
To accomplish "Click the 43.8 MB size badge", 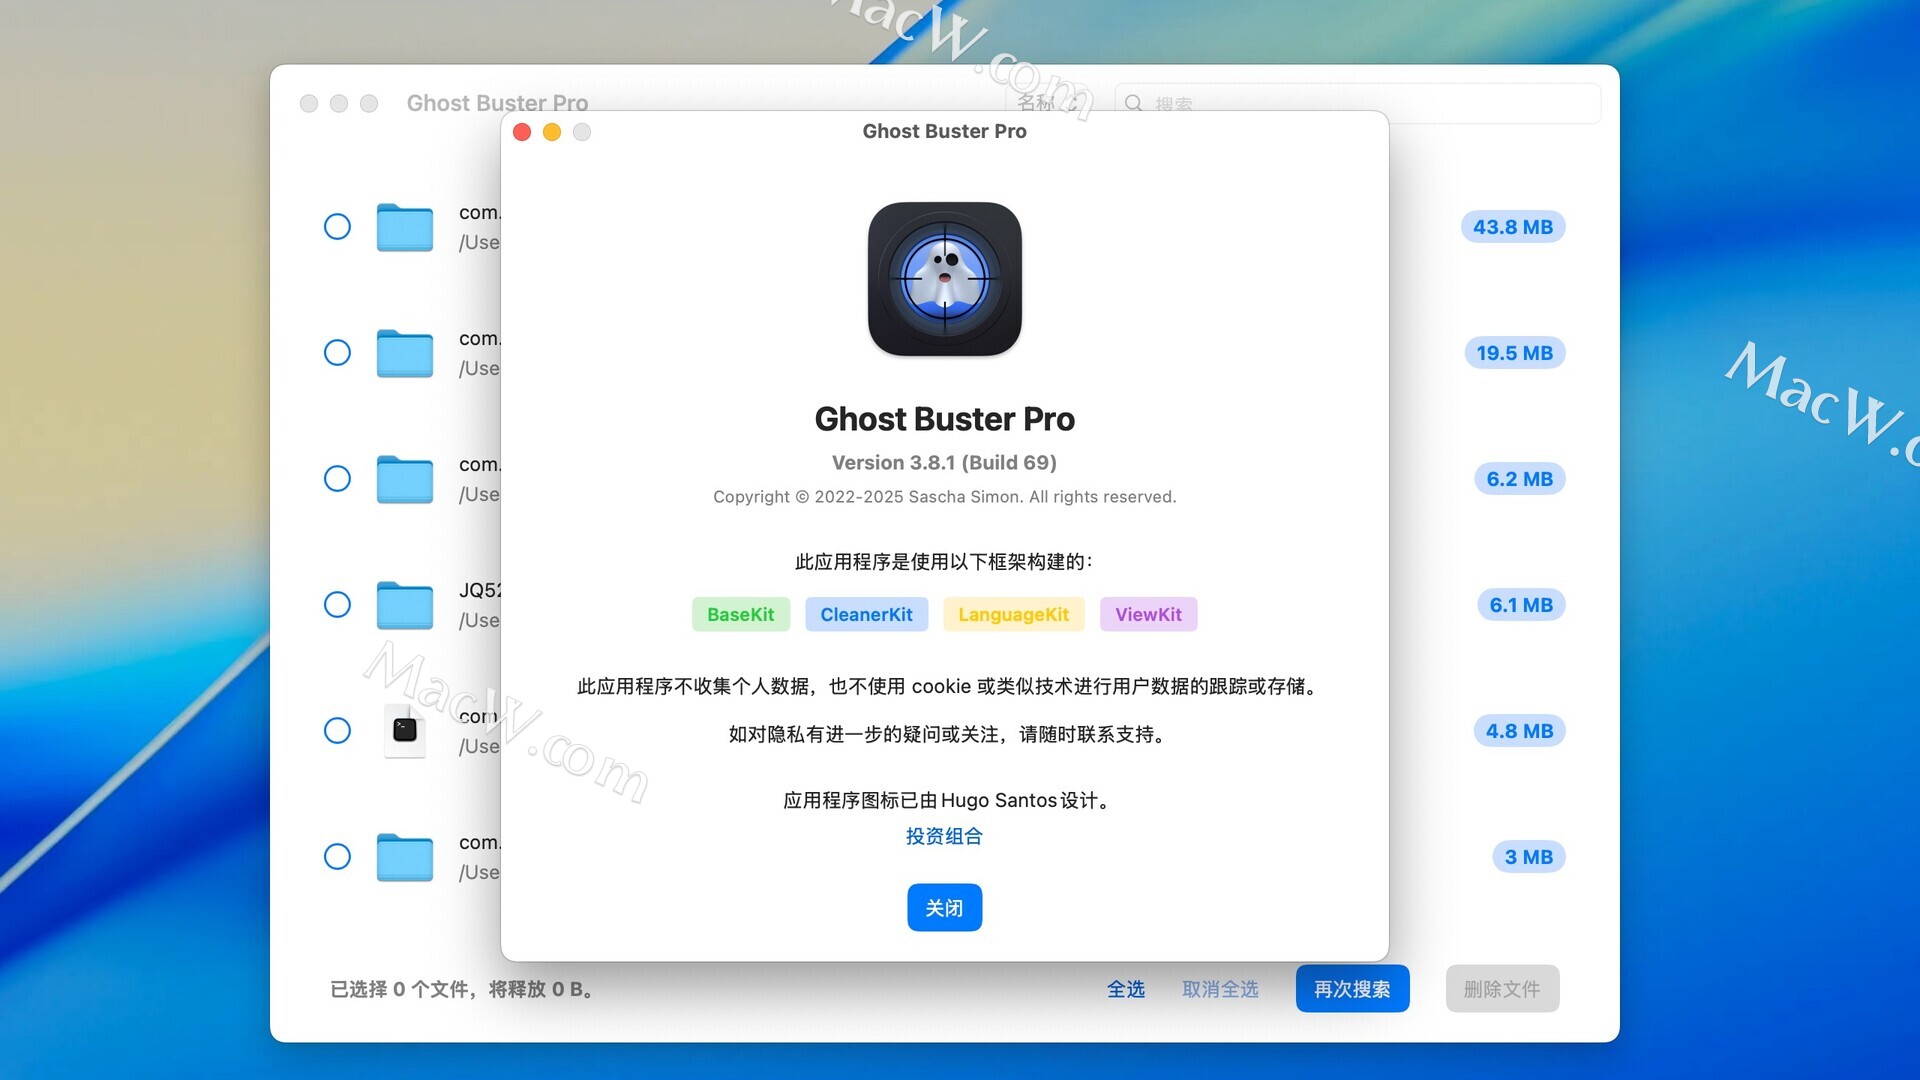I will point(1512,227).
